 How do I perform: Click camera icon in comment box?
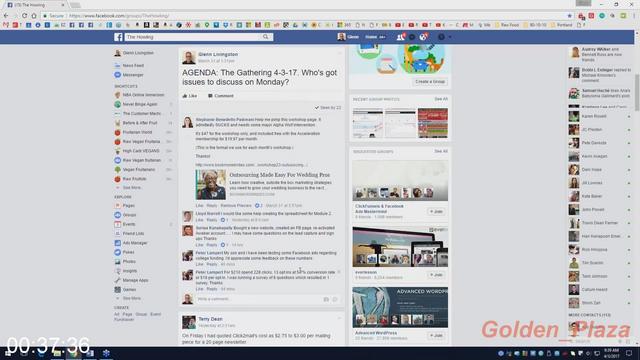[326, 300]
